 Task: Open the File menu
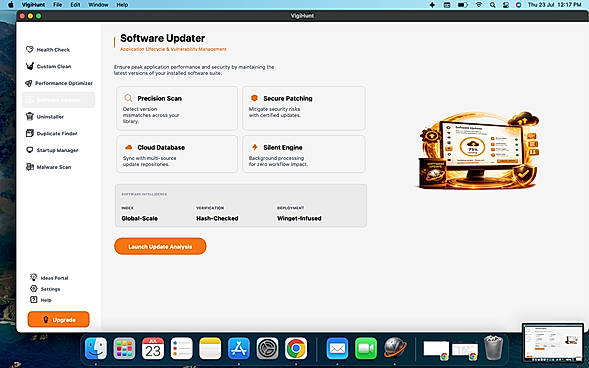pyautogui.click(x=57, y=5)
